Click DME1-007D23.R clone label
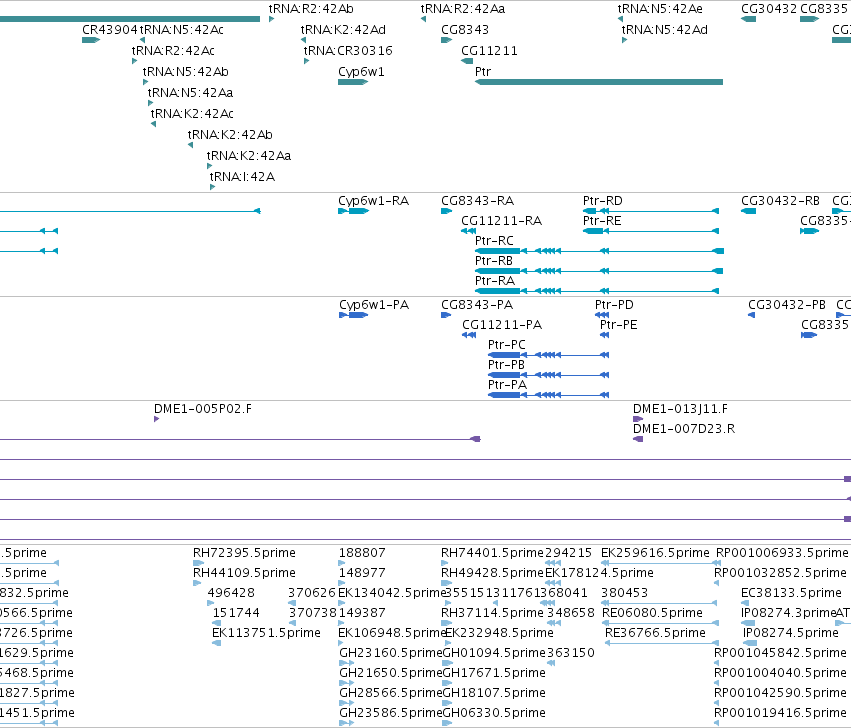This screenshot has width=851, height=728. [684, 429]
